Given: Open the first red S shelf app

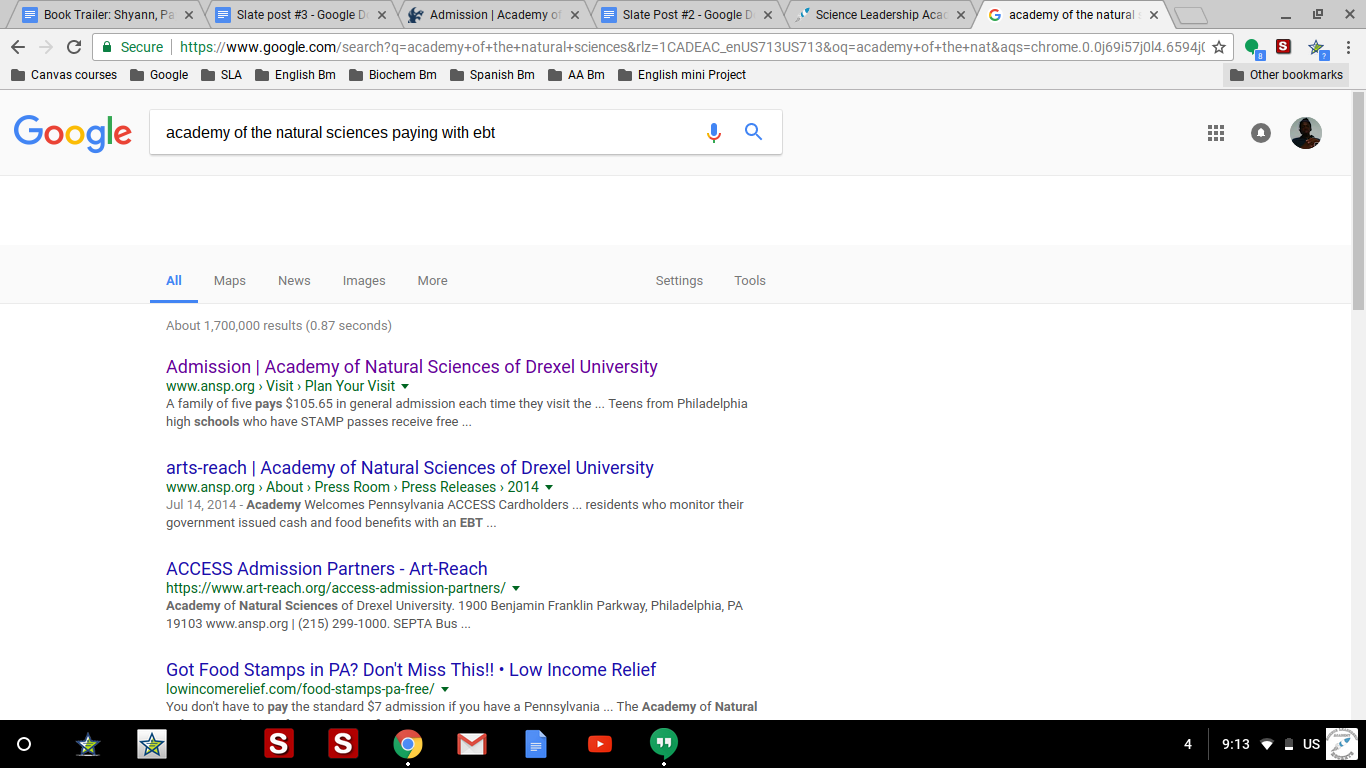Looking at the screenshot, I should tap(279, 744).
